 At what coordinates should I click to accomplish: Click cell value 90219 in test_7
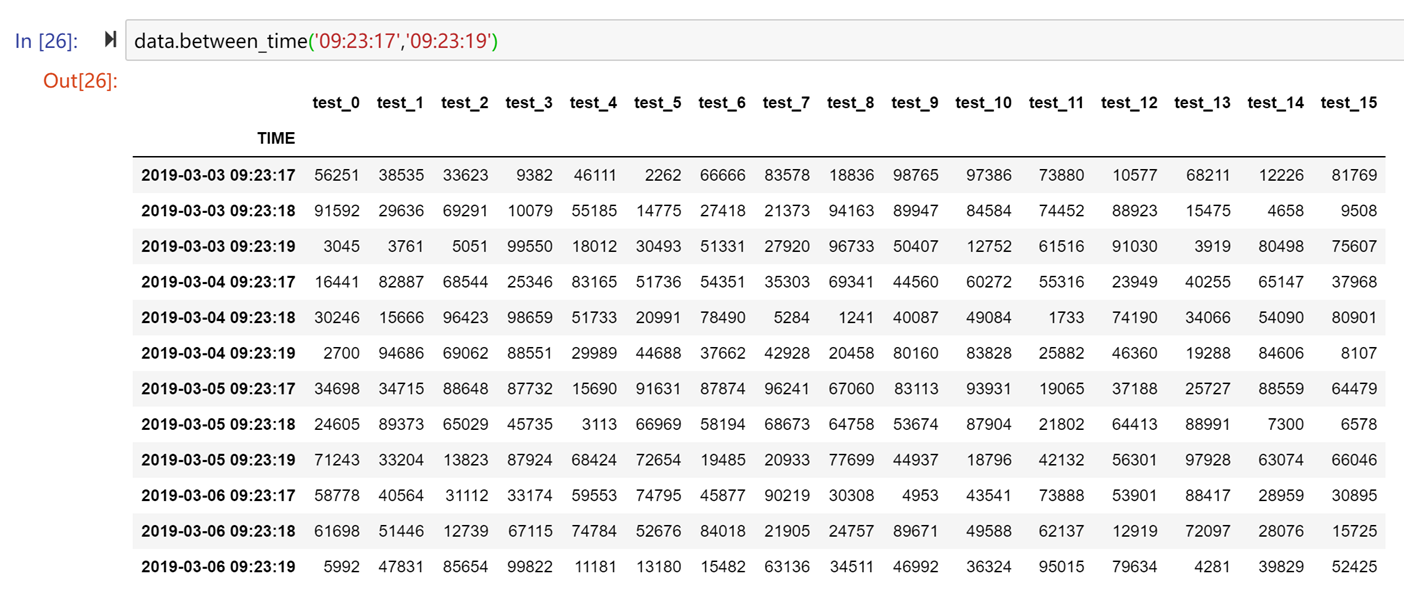787,495
